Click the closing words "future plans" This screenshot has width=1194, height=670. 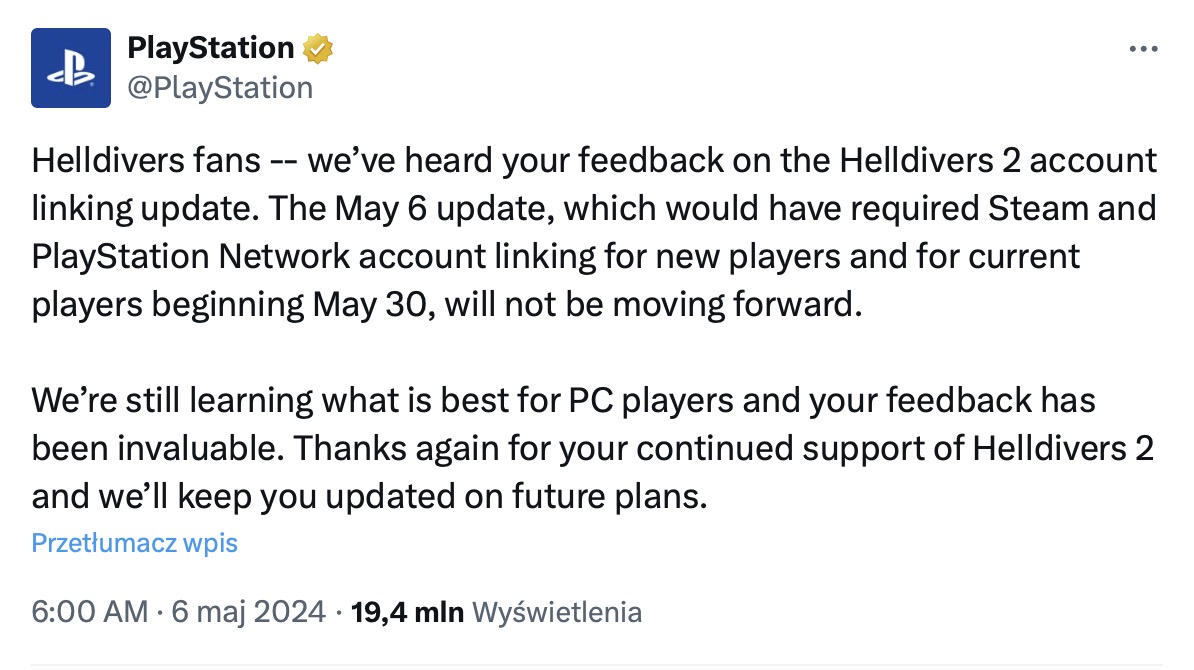[609, 496]
